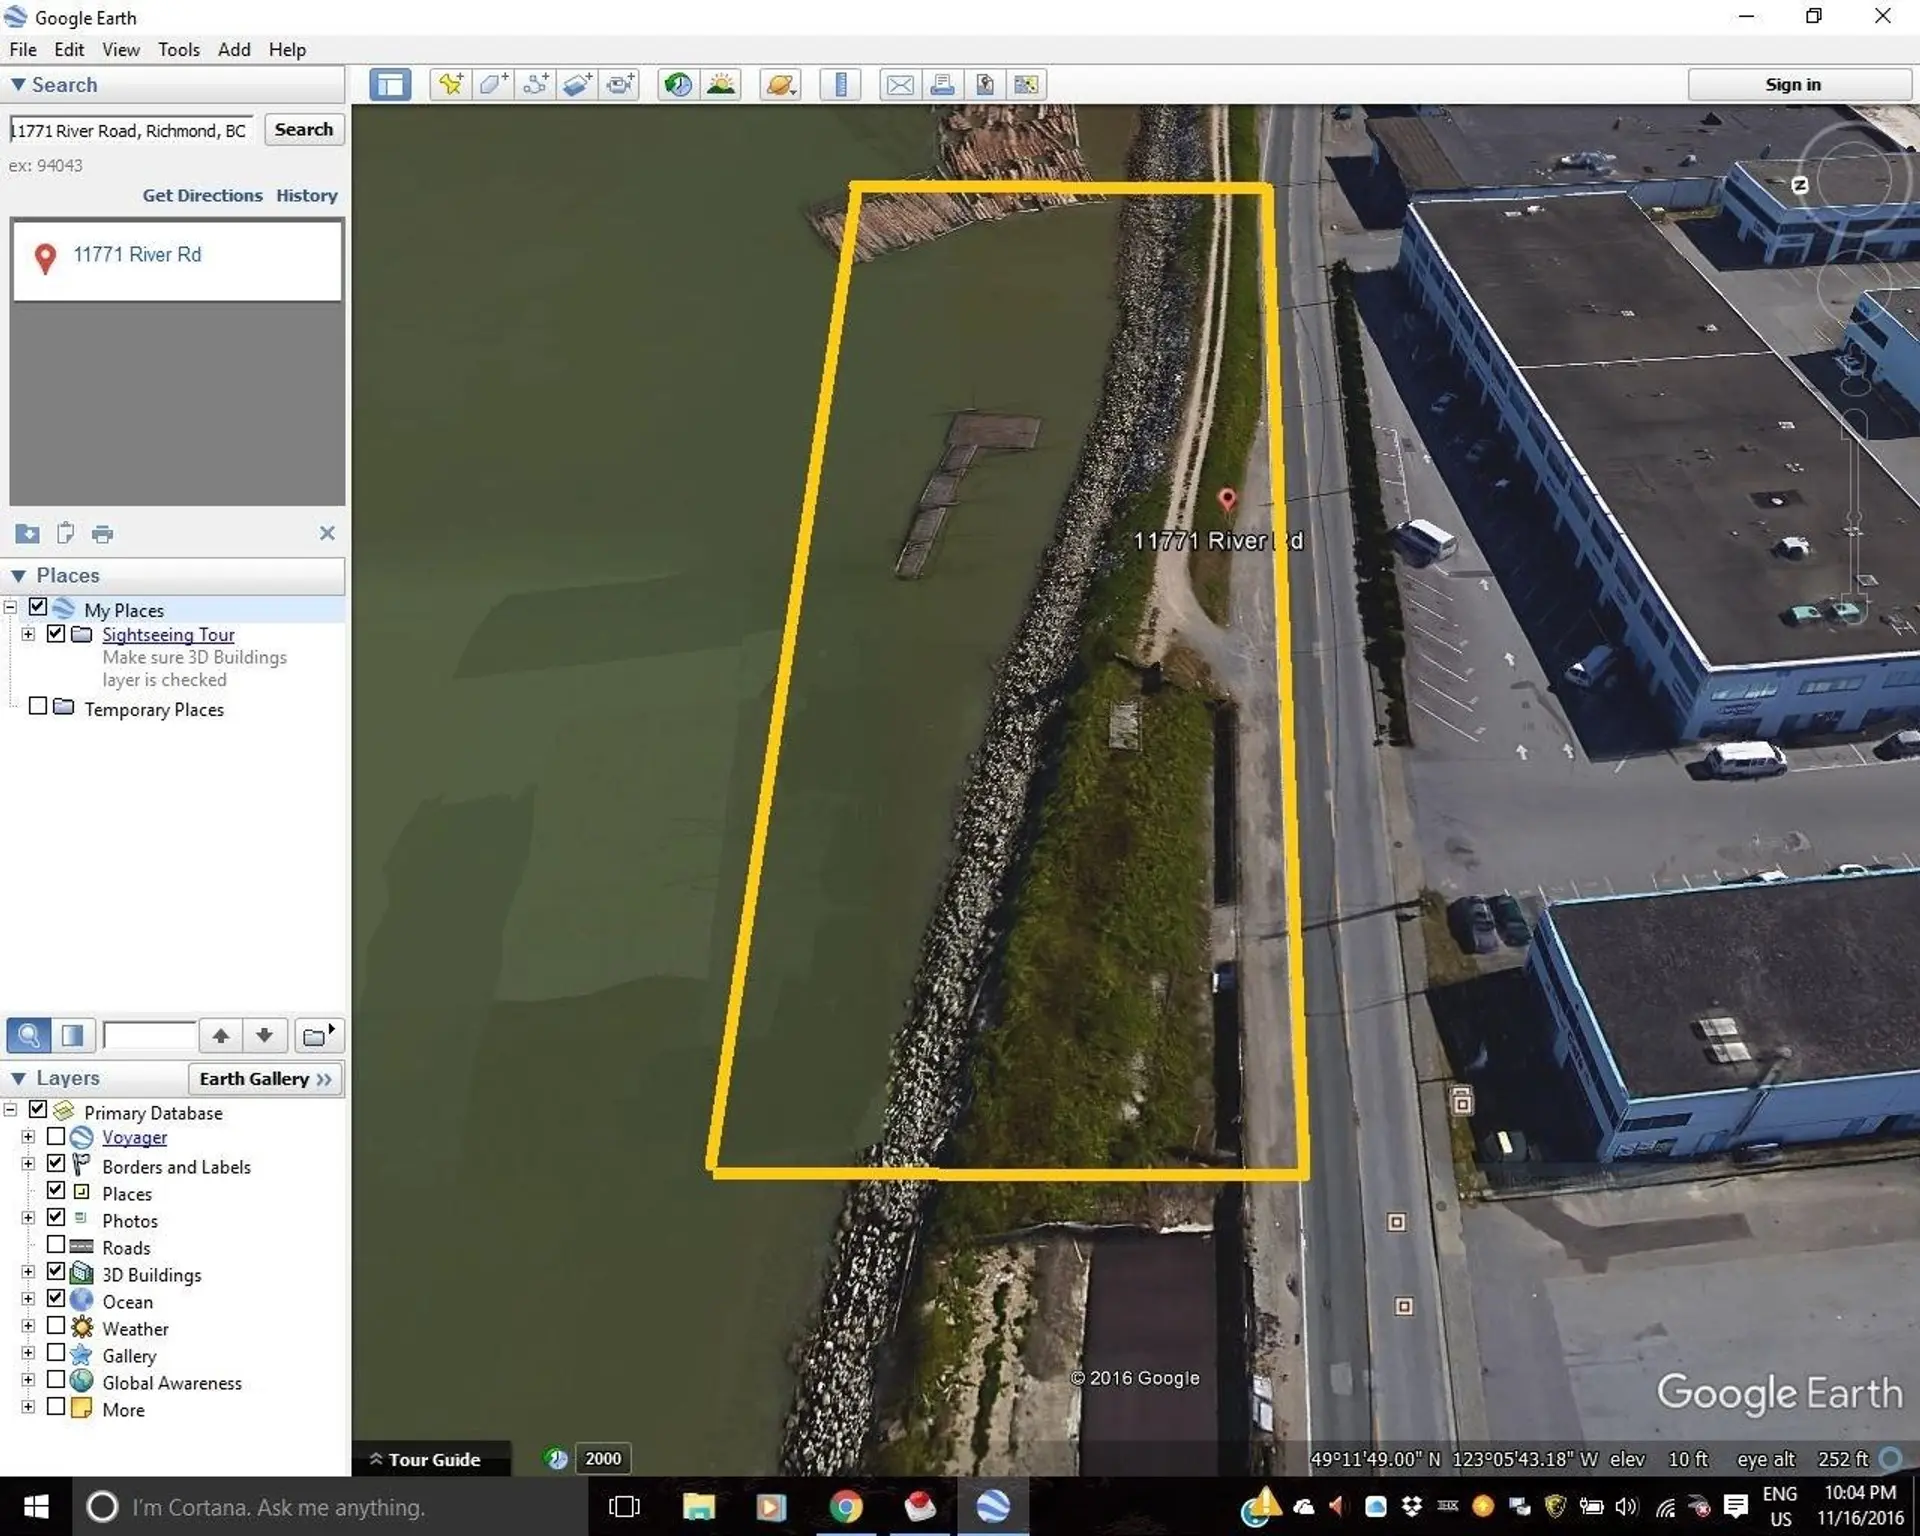Viewport: 1920px width, 1536px height.
Task: Show historical imagery clock icon
Action: (x=678, y=85)
